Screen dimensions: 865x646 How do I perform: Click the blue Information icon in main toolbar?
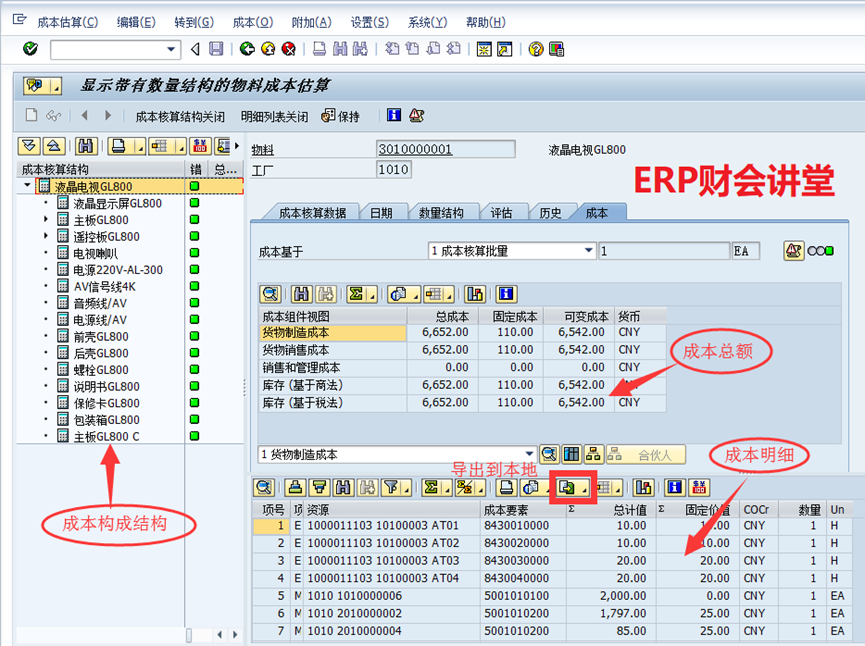coord(394,115)
